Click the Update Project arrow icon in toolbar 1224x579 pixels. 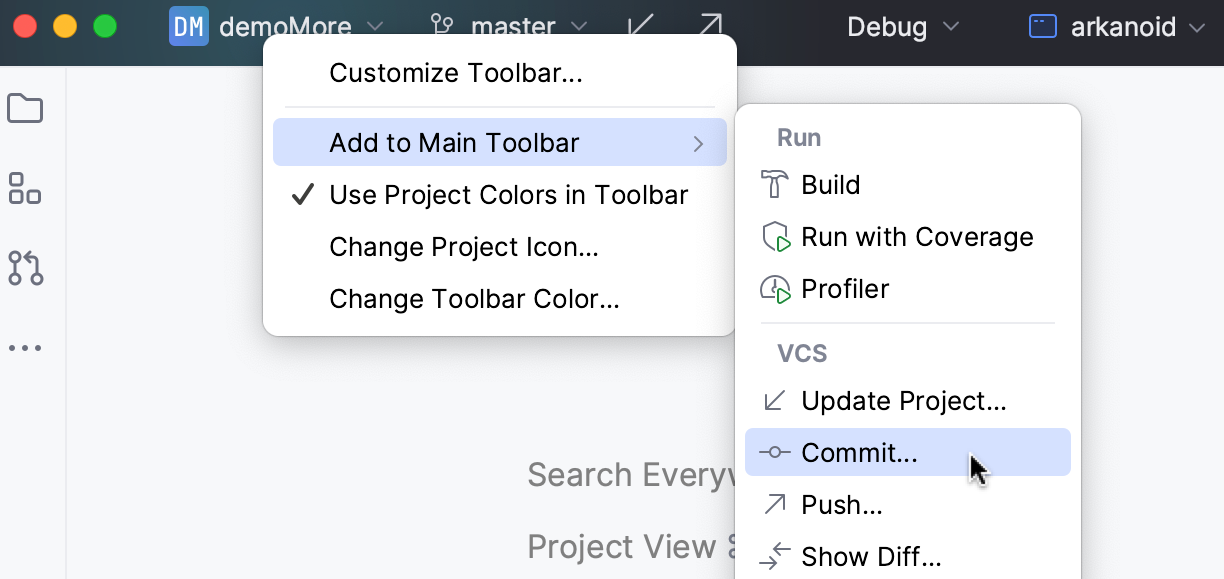[641, 27]
